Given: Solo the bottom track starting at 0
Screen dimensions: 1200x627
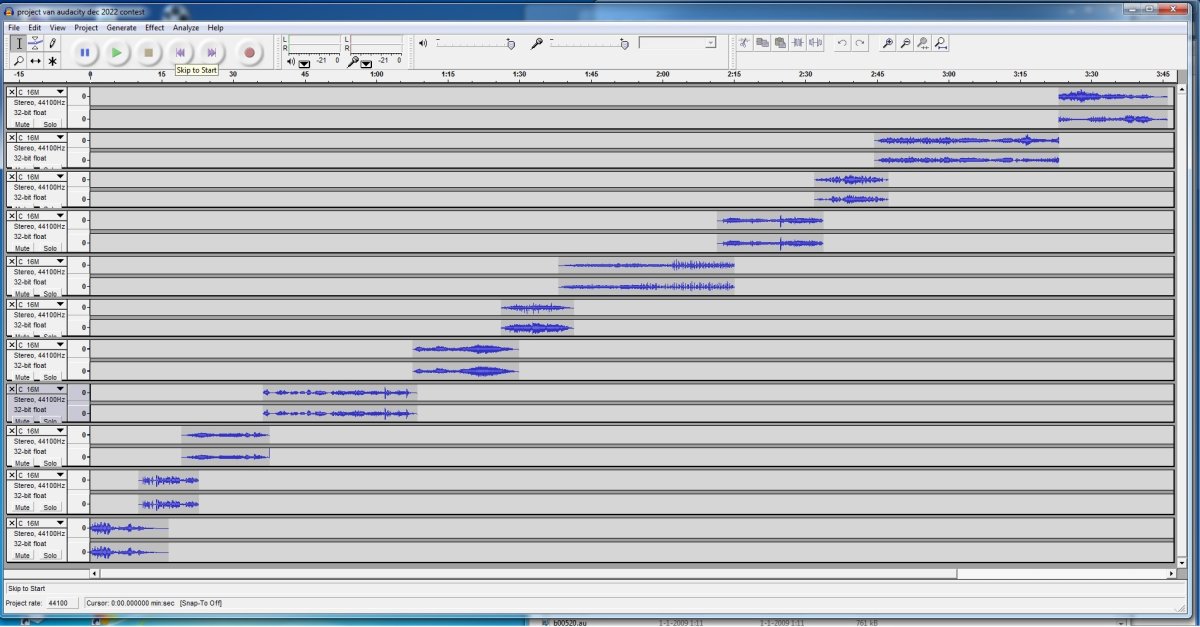Looking at the screenshot, I should (50, 555).
